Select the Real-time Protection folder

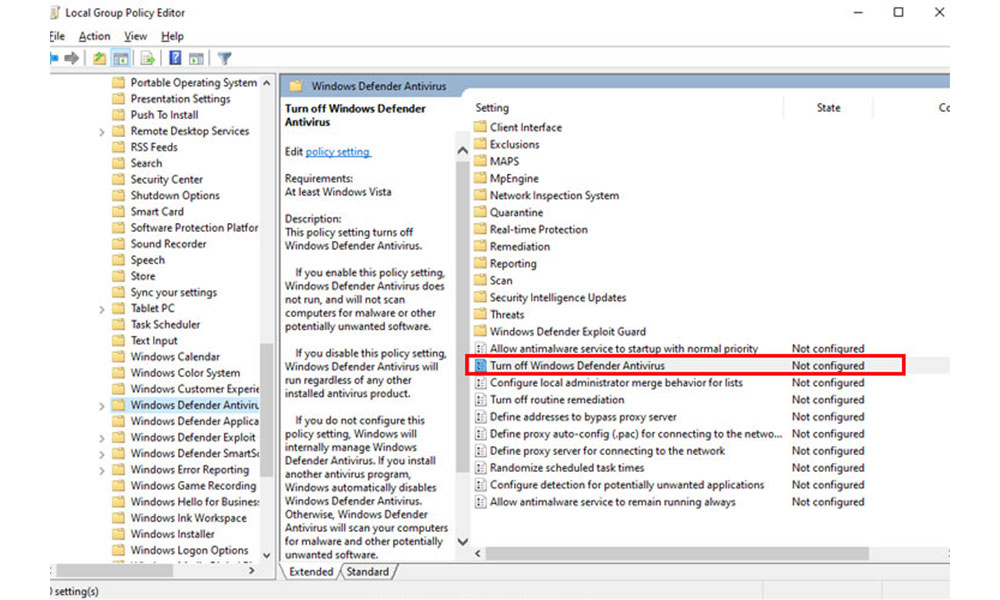coord(538,230)
